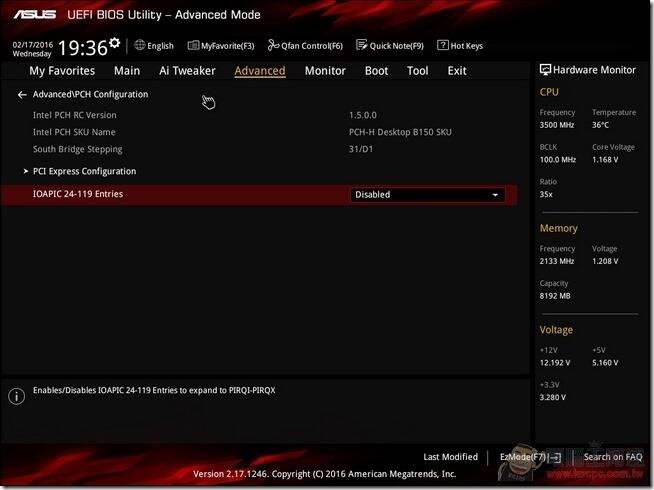Click the 1.5.0.0 version value
Image resolution: width=654 pixels, height=490 pixels.
click(x=362, y=115)
